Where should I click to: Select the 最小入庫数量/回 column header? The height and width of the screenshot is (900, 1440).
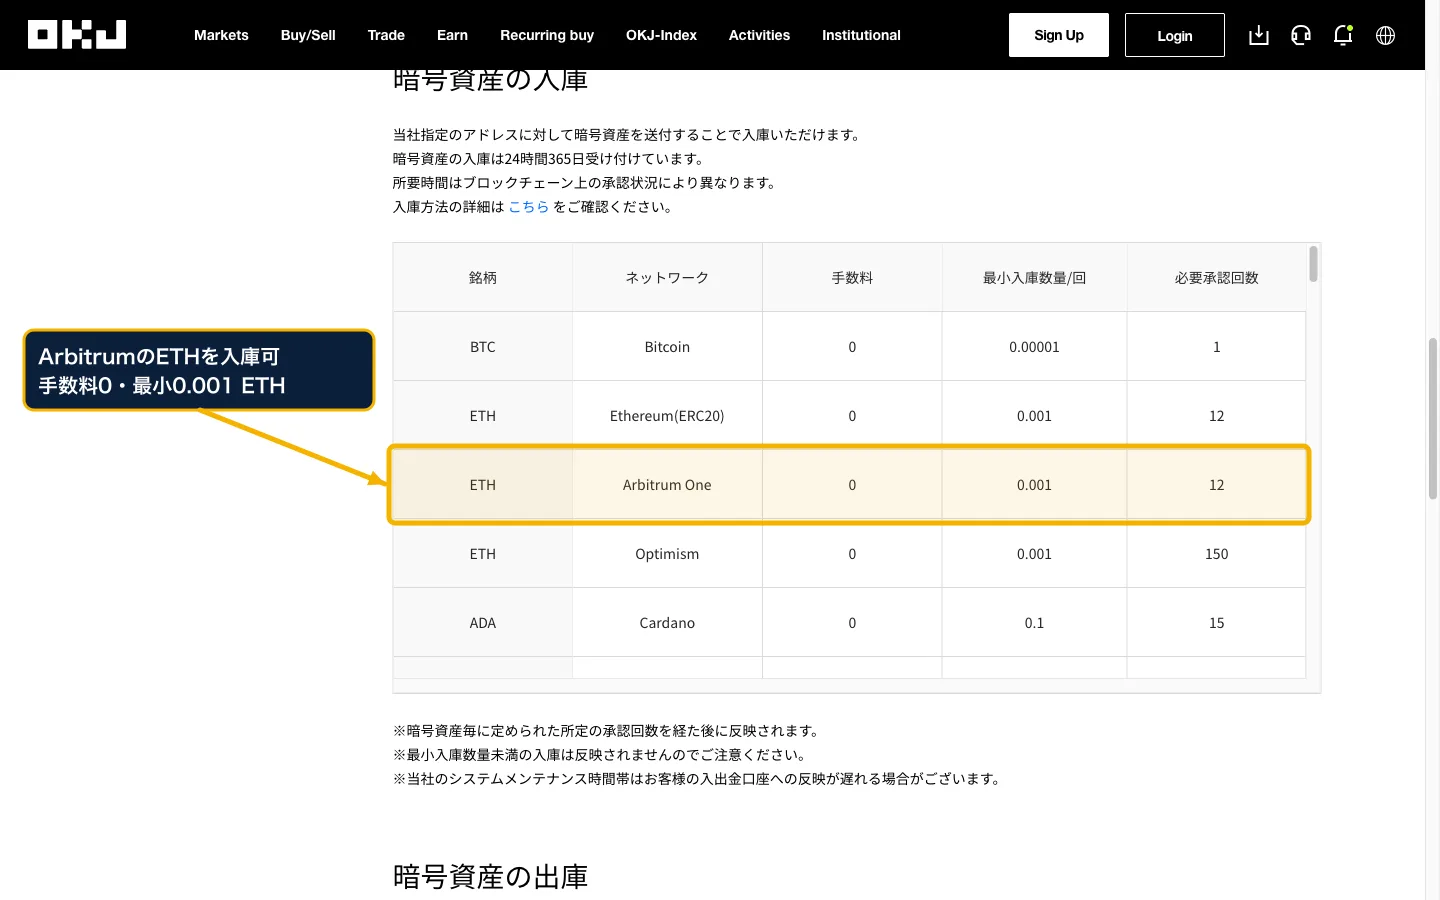[x=1034, y=278]
